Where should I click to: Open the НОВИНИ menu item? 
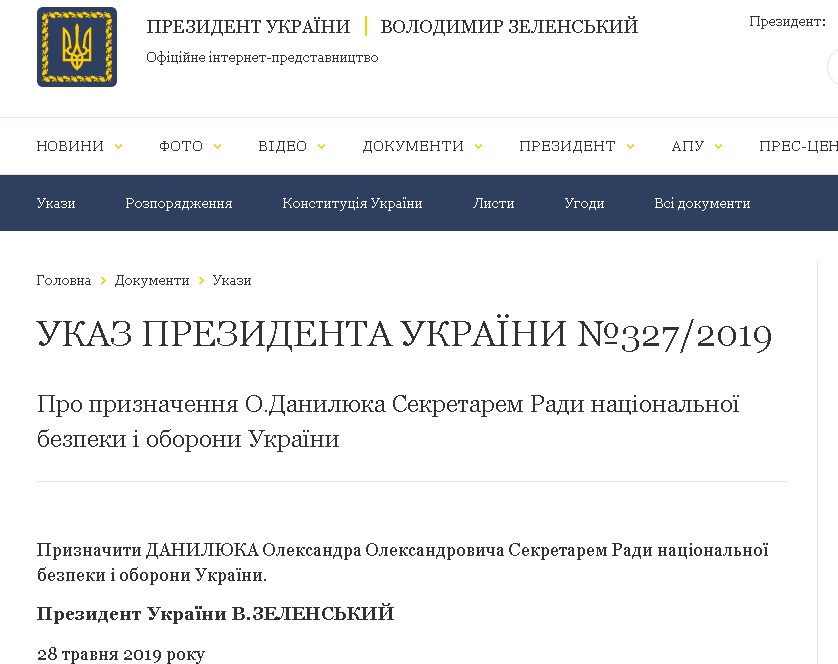pos(70,146)
